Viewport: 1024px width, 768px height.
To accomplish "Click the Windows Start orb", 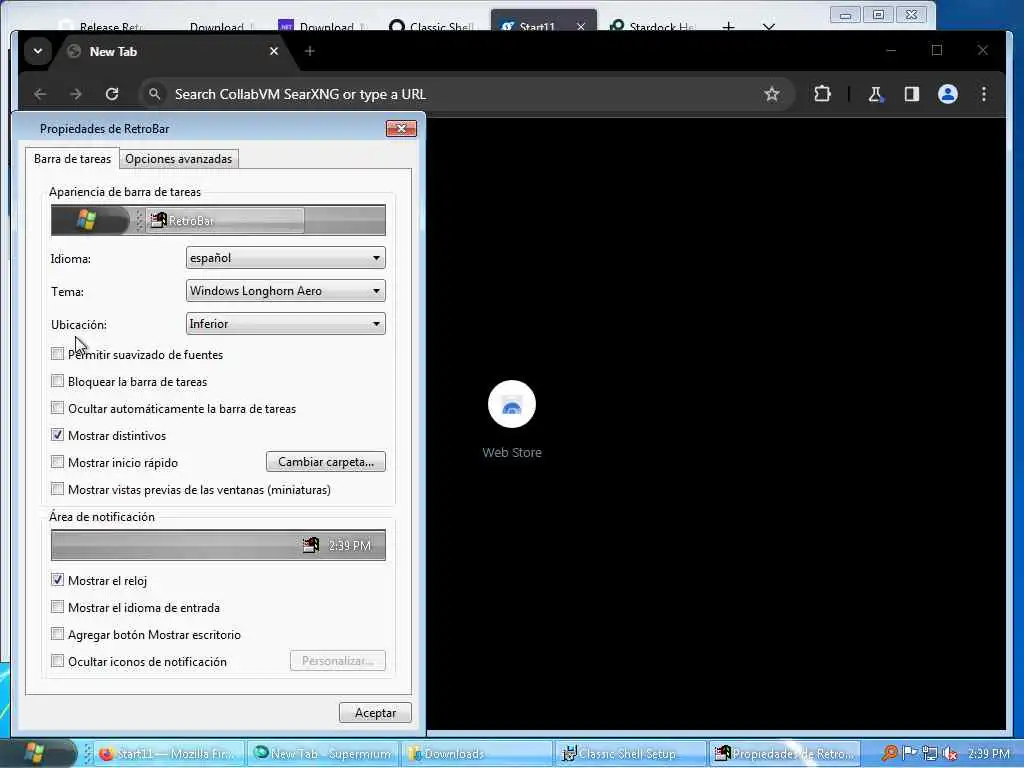I will tap(34, 753).
